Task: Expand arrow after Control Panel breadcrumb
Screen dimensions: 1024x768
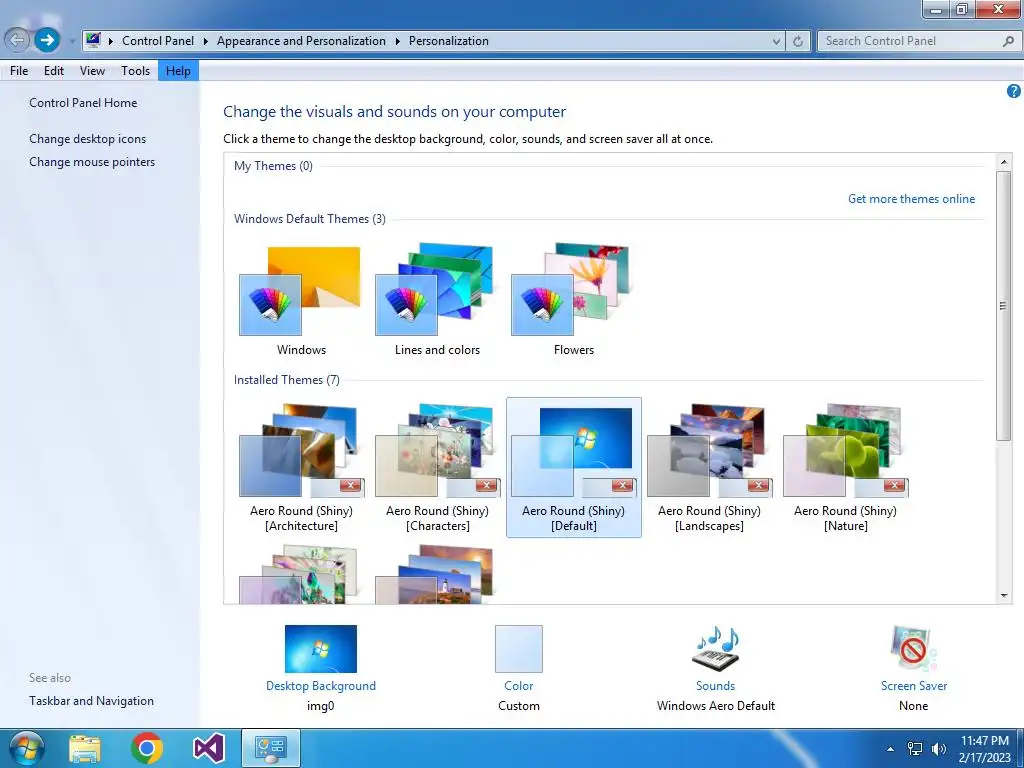Action: click(205, 41)
